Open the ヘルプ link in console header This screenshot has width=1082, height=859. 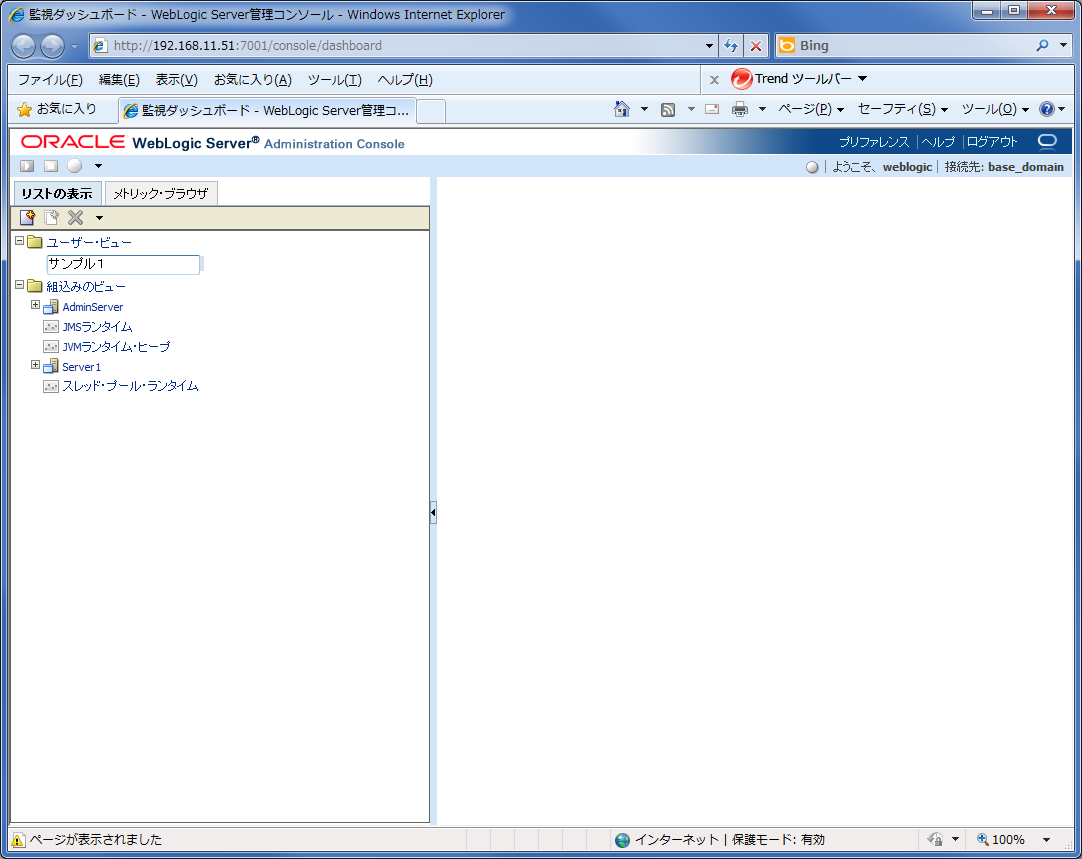coord(938,142)
